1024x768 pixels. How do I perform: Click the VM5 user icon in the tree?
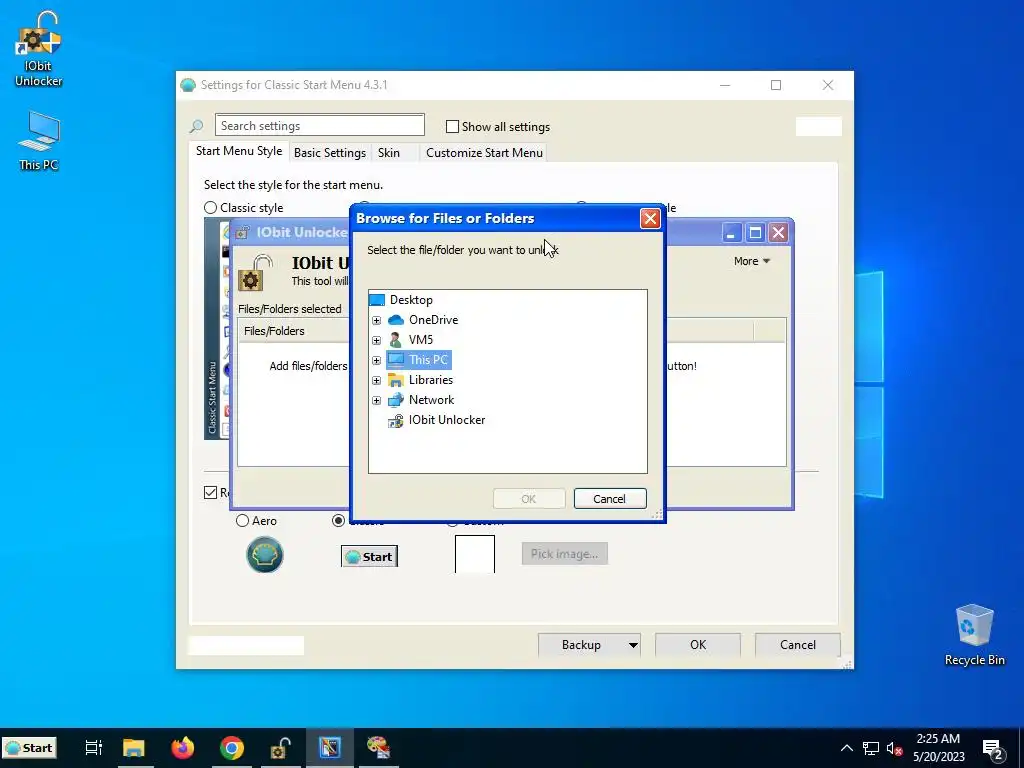[396, 340]
